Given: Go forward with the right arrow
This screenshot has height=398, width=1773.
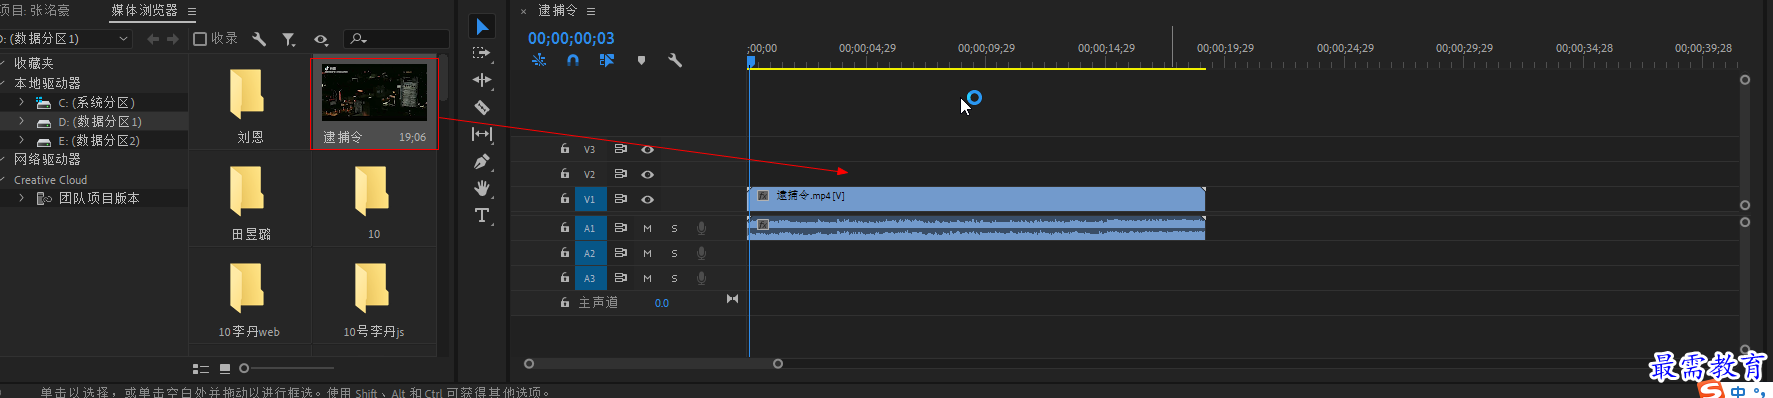Looking at the screenshot, I should pos(173,39).
